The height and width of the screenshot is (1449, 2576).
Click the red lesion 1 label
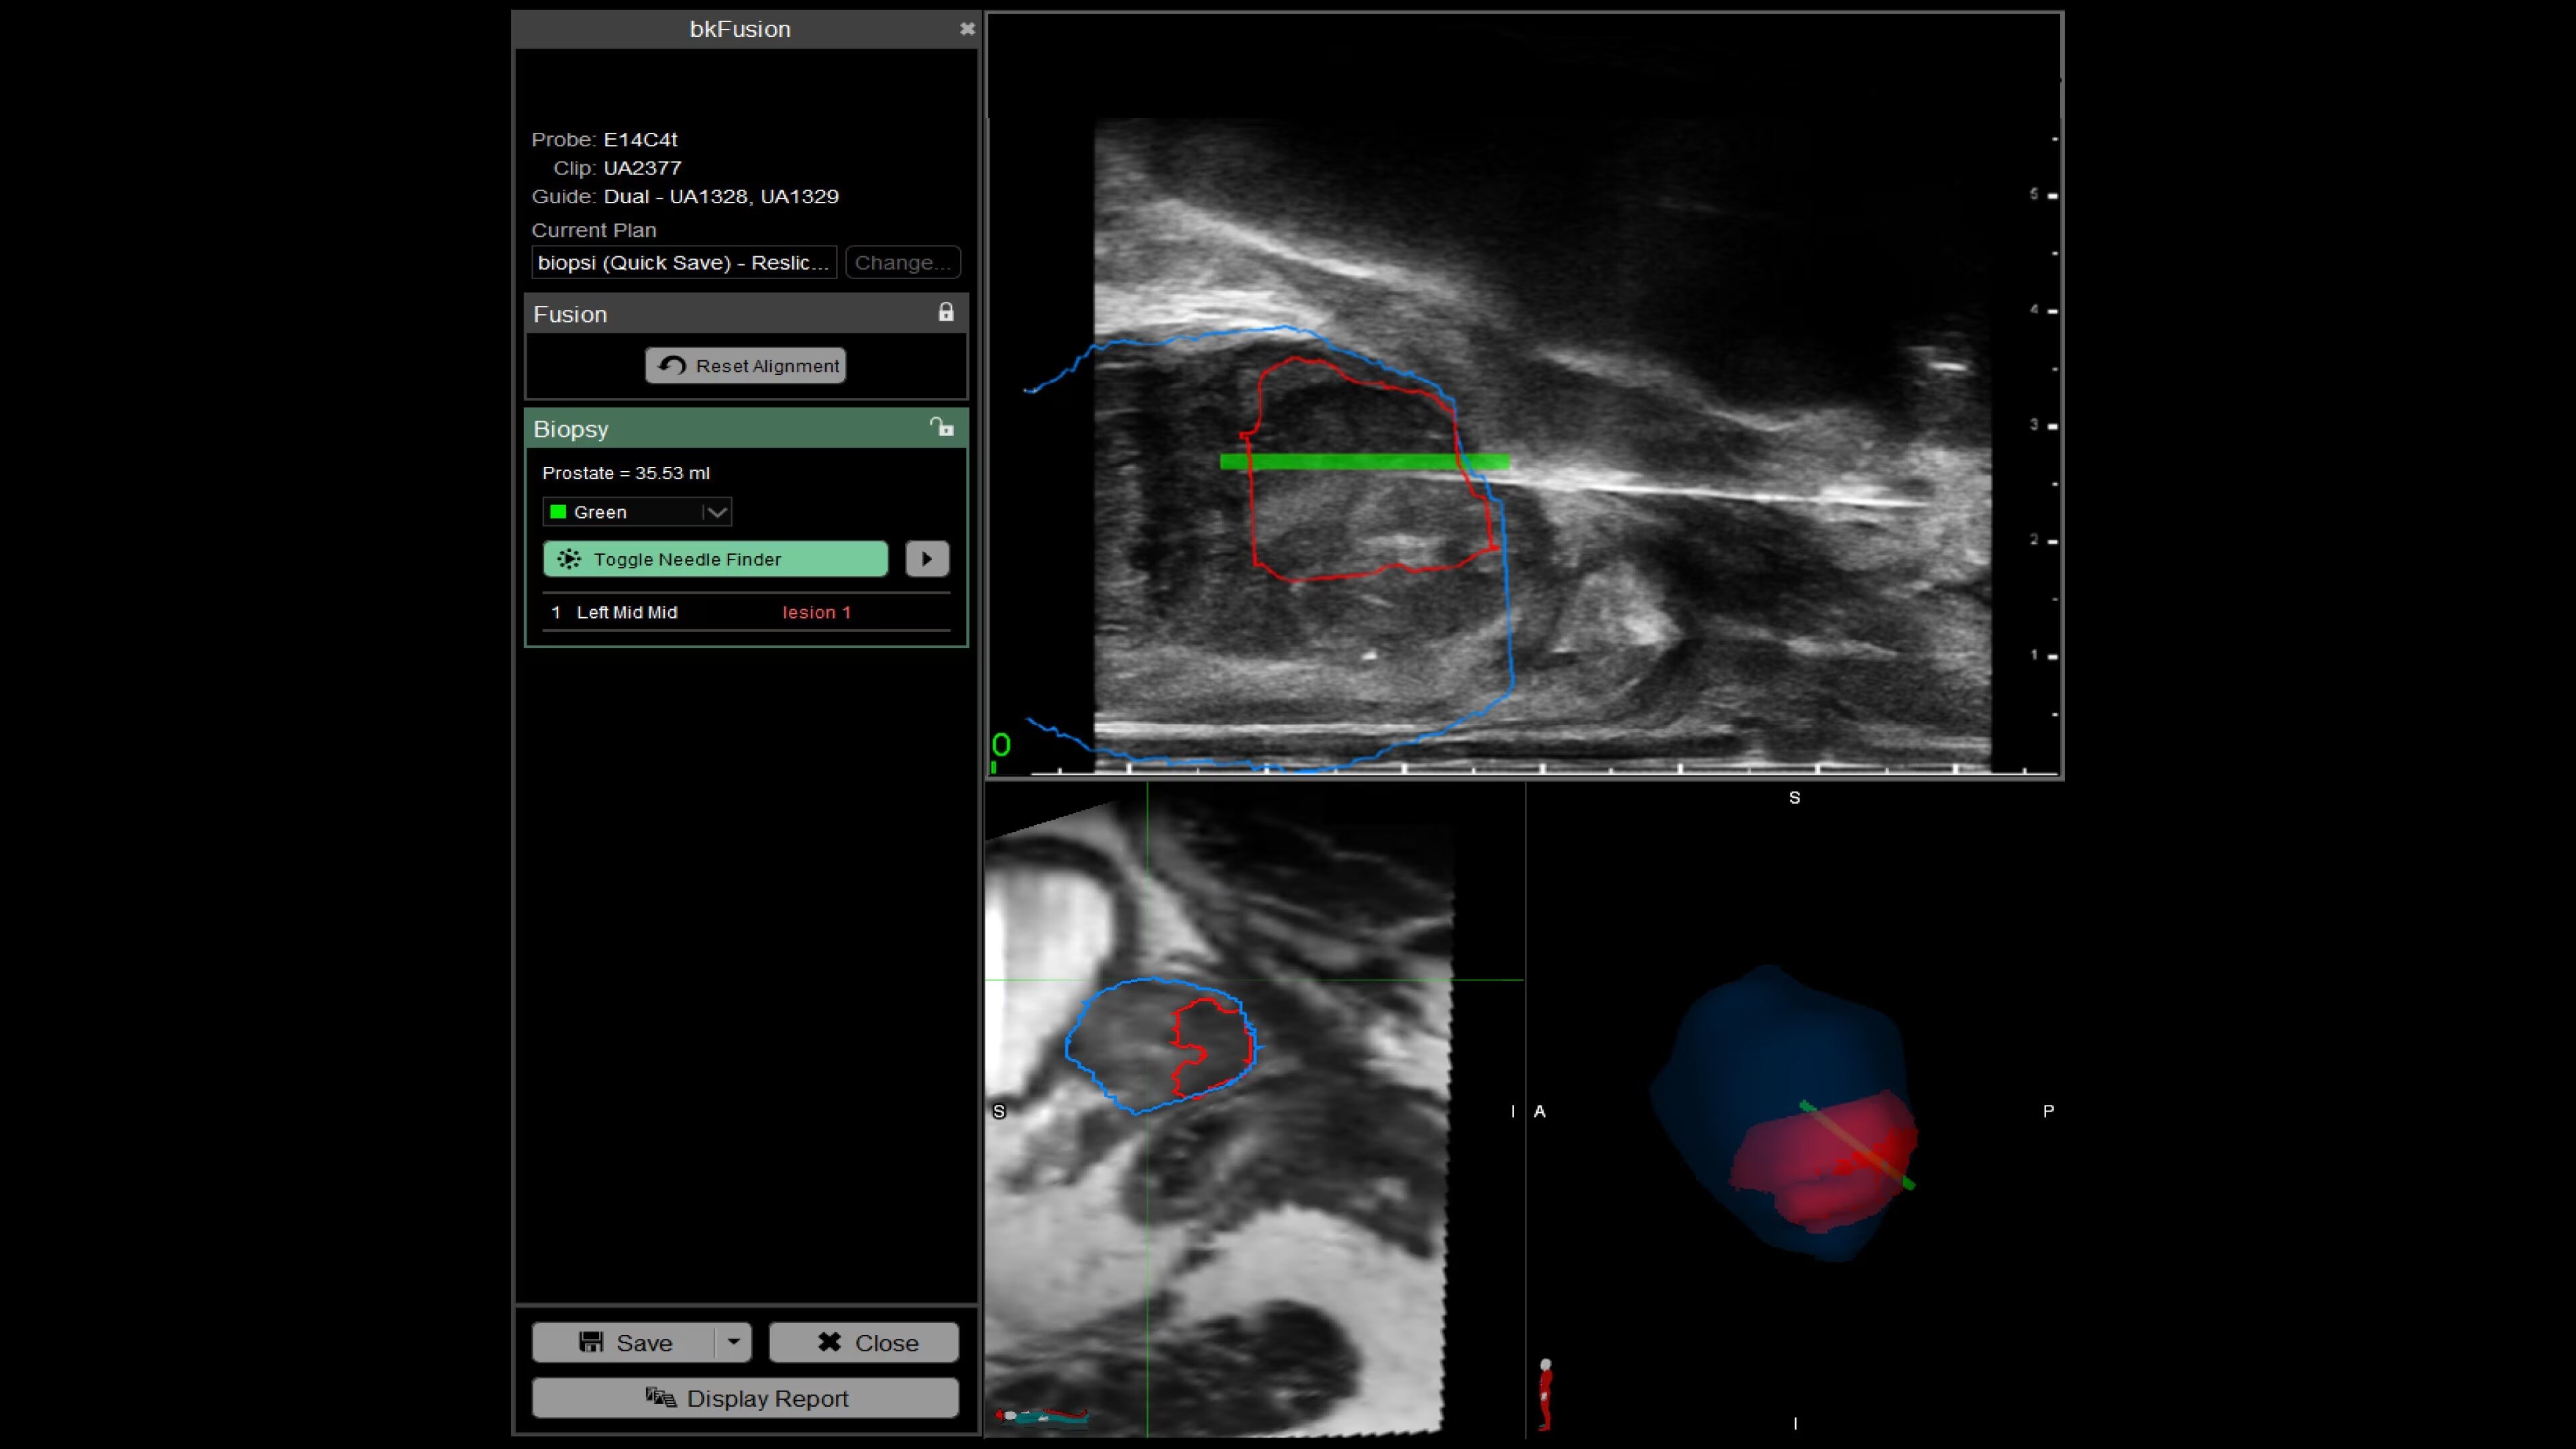pos(816,612)
